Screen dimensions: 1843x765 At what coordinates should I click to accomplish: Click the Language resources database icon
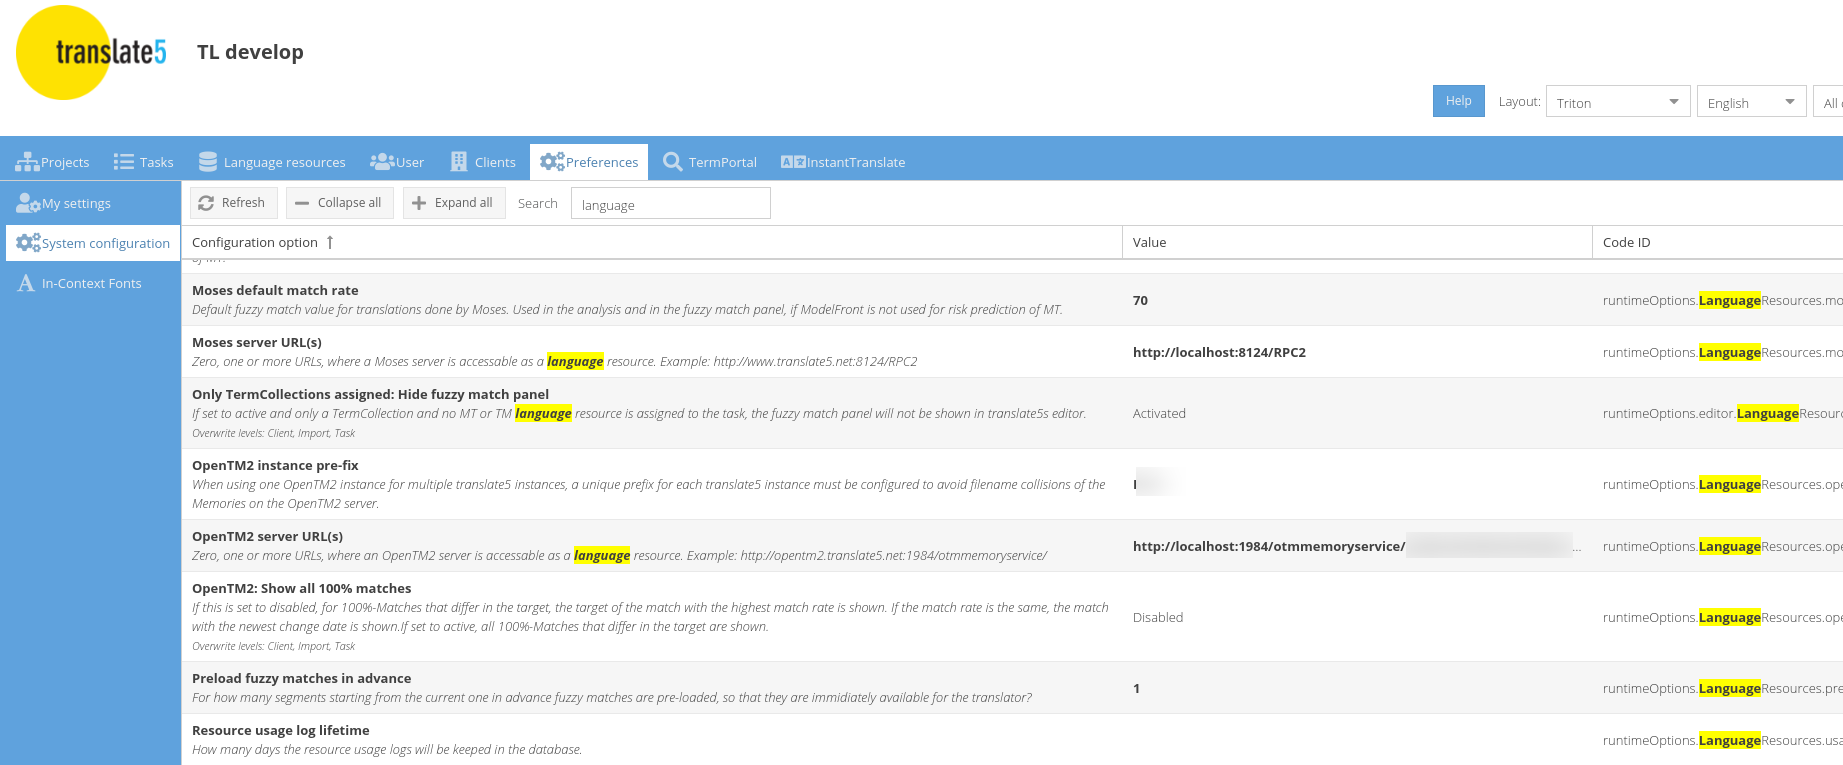click(x=208, y=162)
